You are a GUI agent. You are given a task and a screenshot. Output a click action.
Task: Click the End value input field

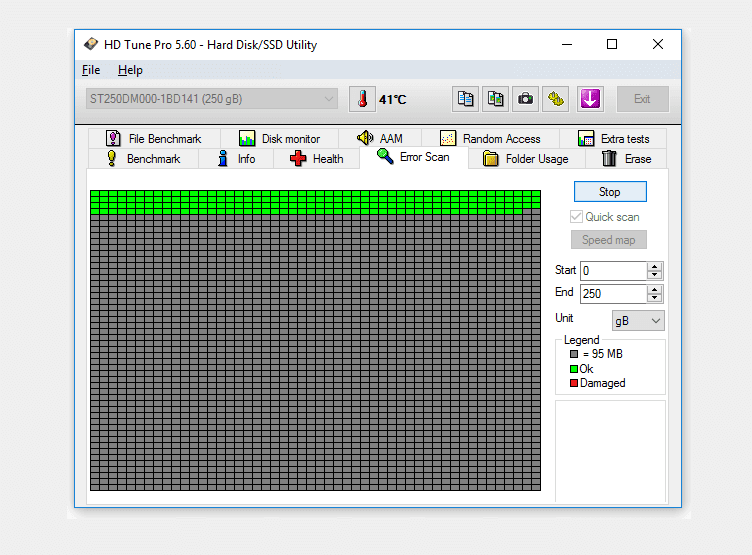click(613, 294)
